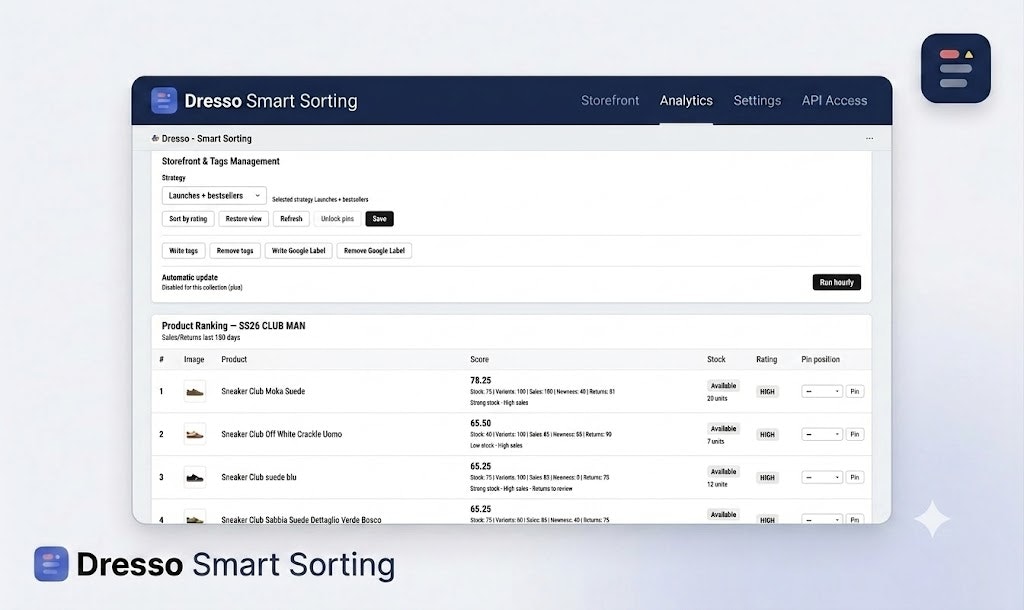Click the 'Product Ranking — SS26 CLUB MAN' heading
1024x610 pixels.
(x=233, y=325)
